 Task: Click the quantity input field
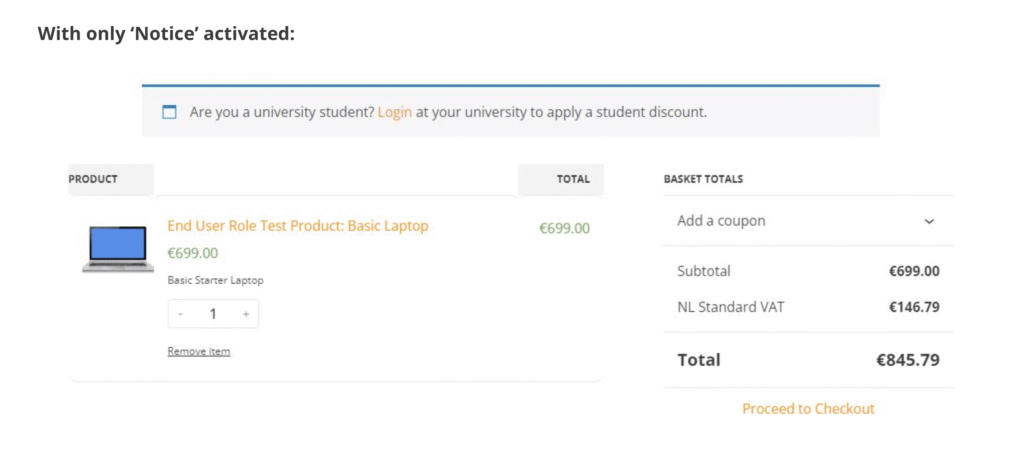coord(213,314)
